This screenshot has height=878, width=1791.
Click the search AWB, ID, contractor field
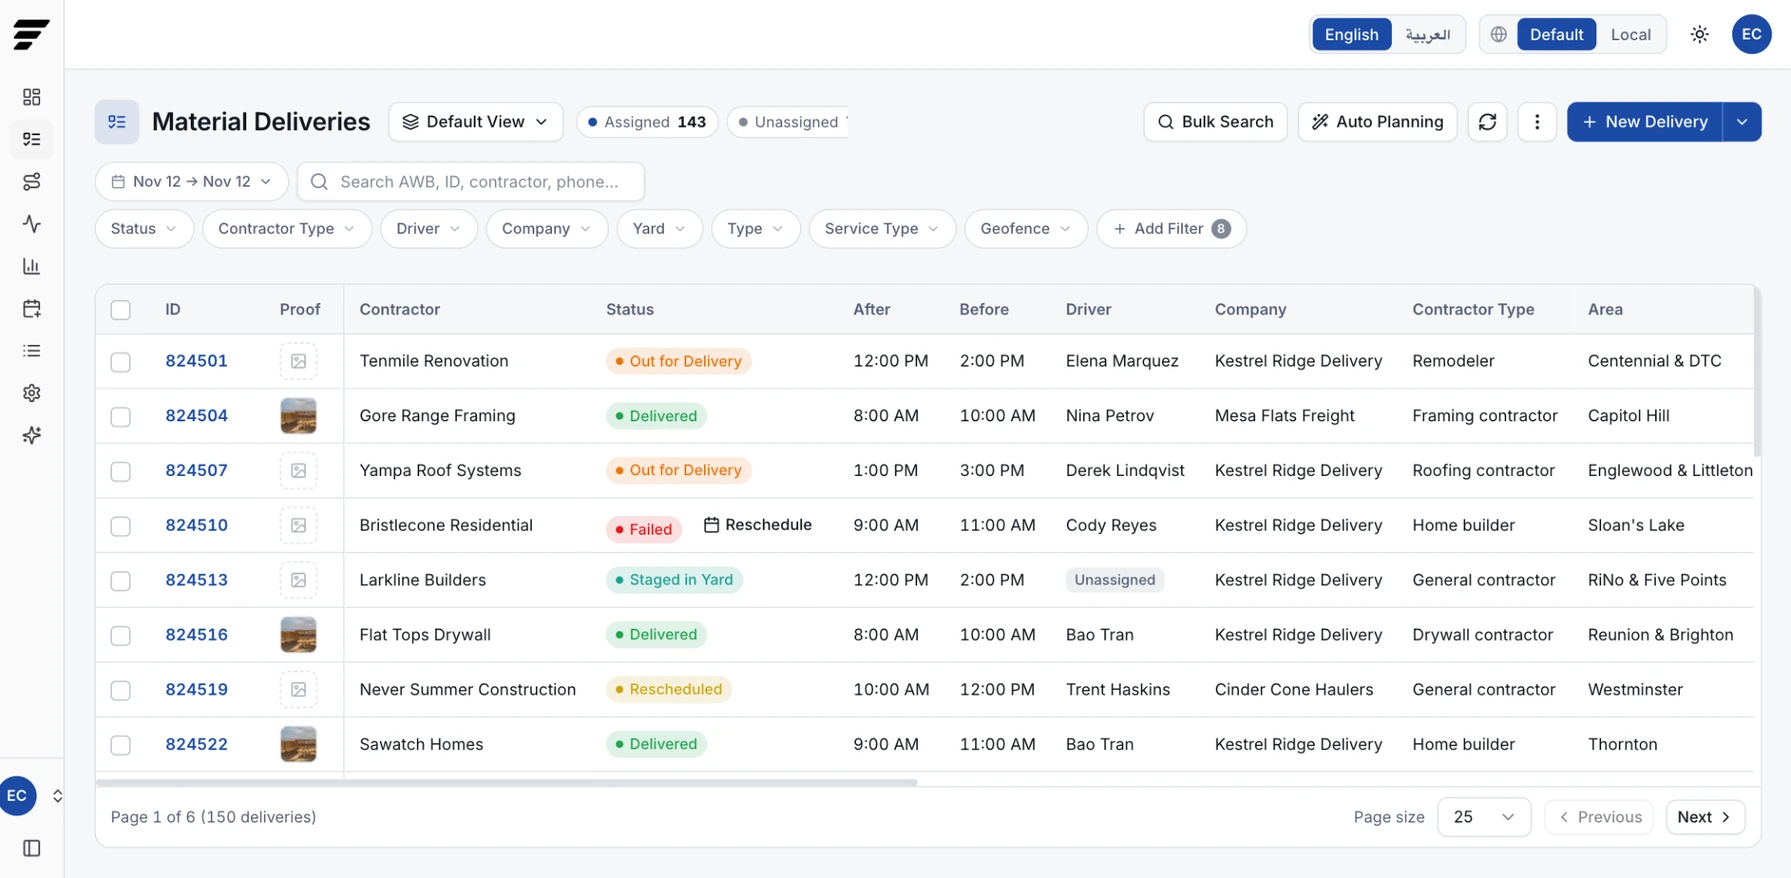(x=471, y=181)
